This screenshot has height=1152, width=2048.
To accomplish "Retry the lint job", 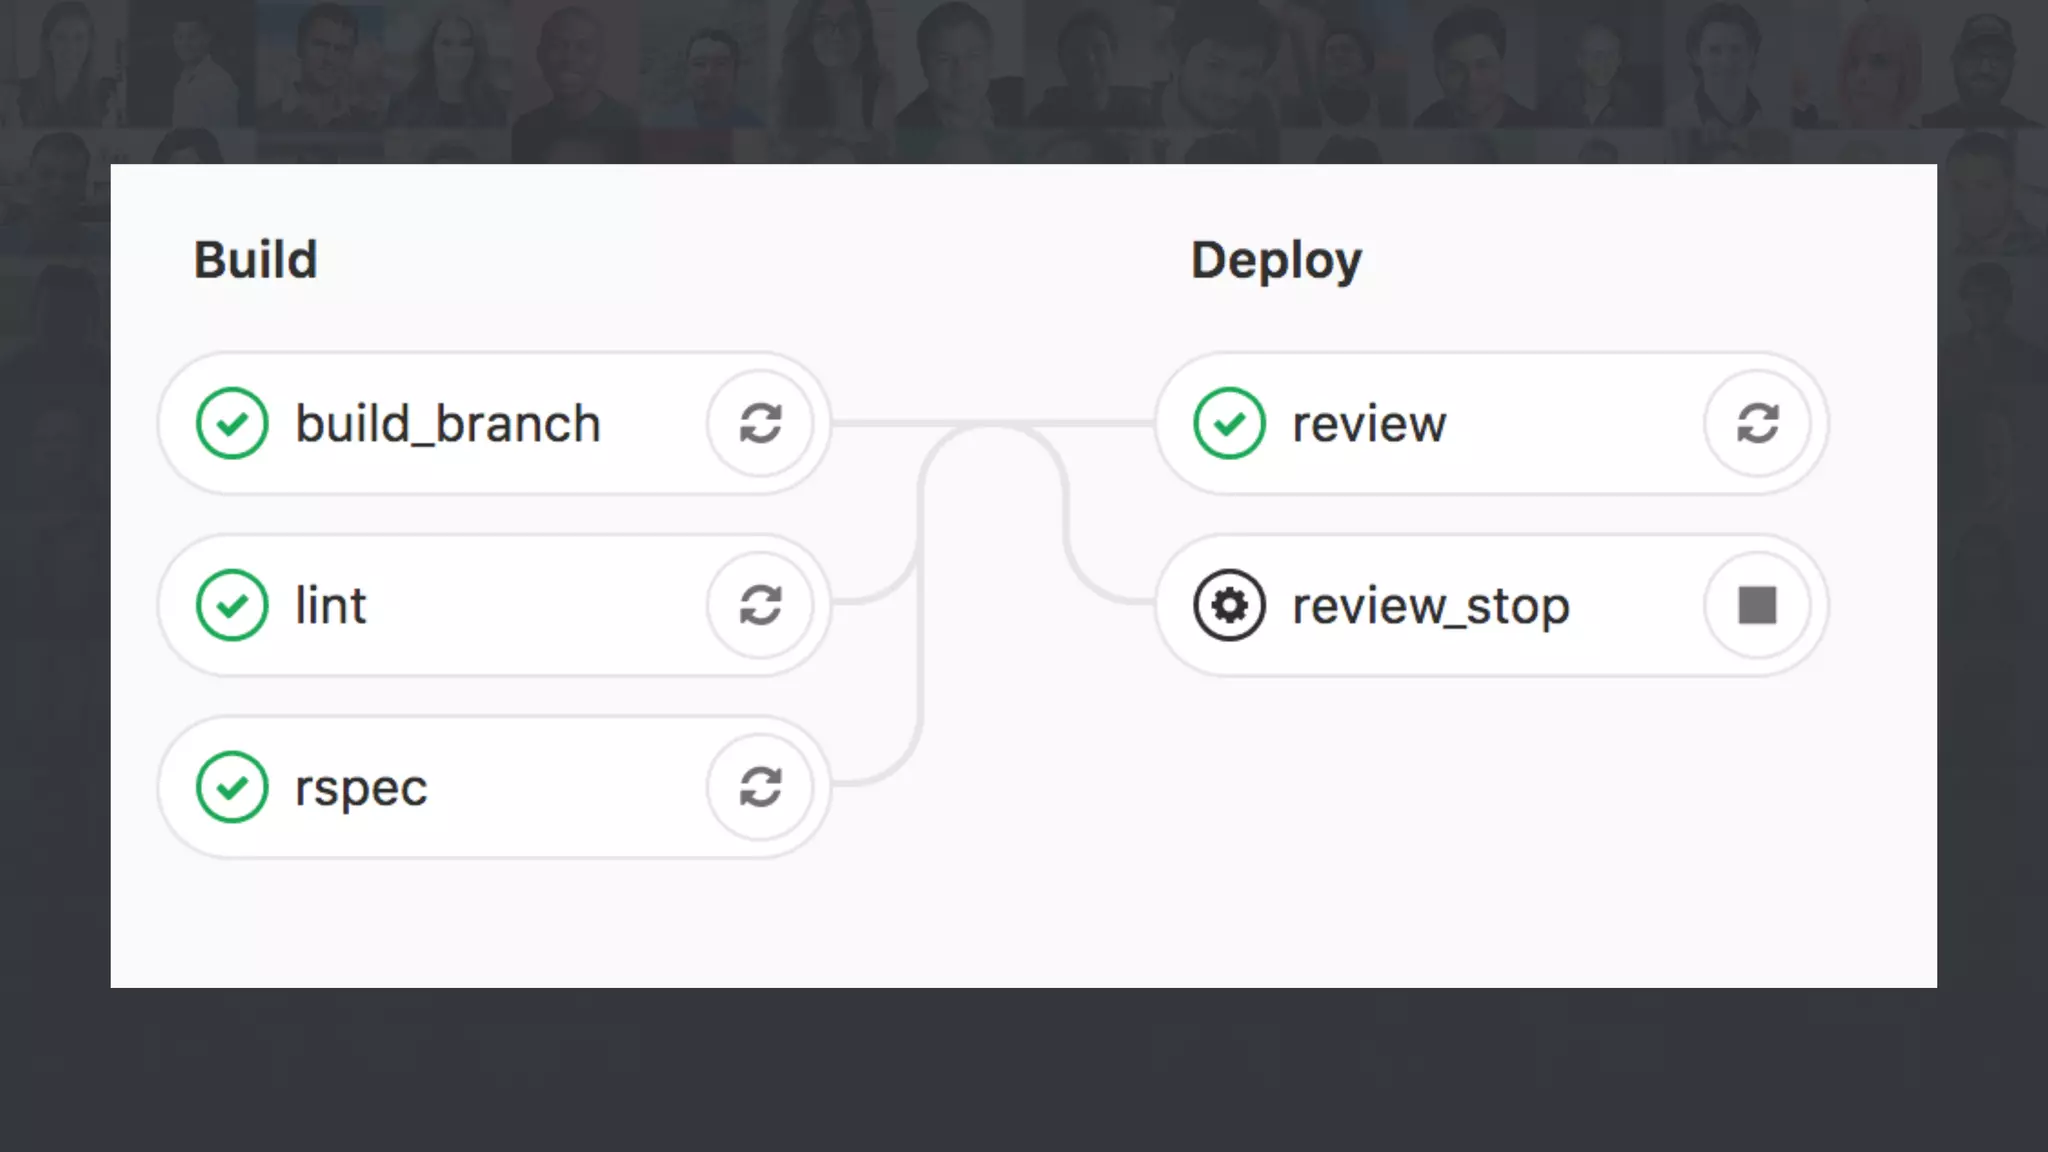I will pos(760,605).
